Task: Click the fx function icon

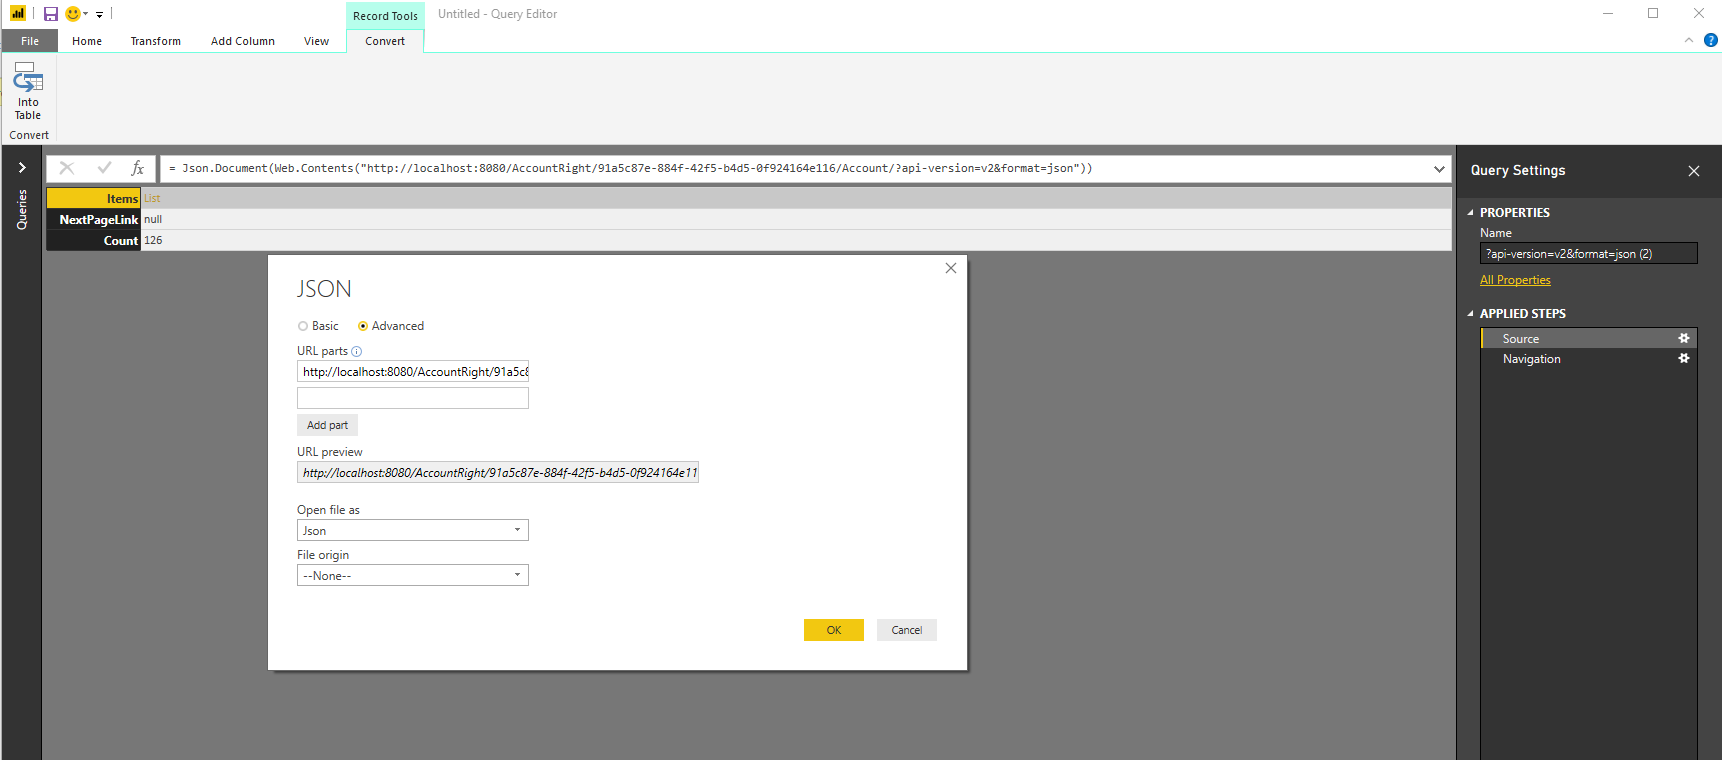Action: pyautogui.click(x=138, y=168)
